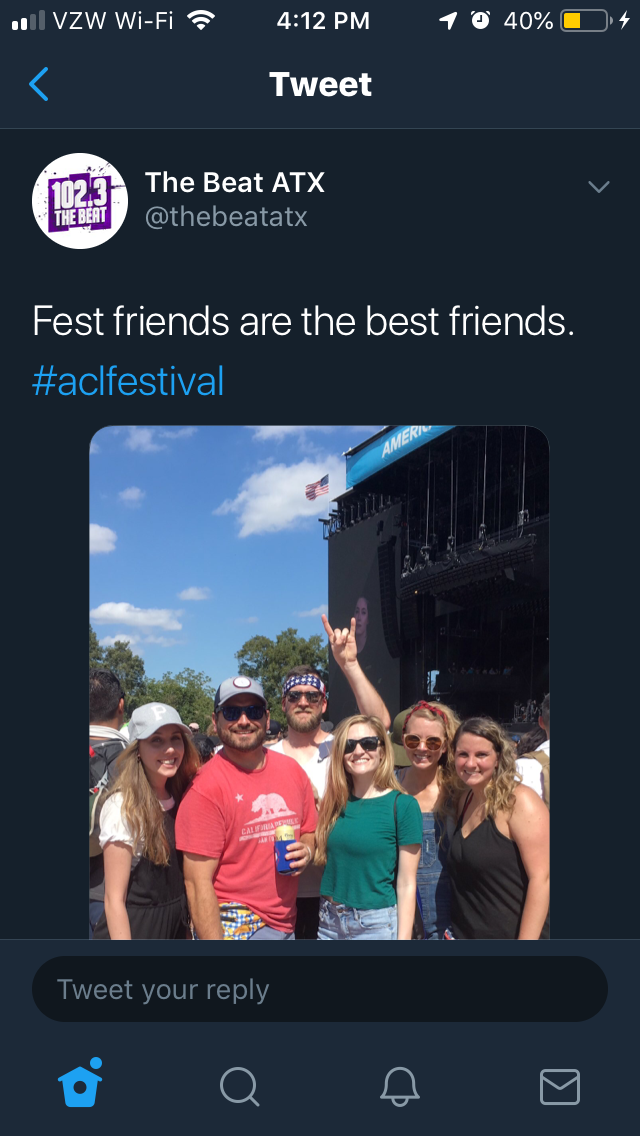Tap the Tweet header title
This screenshot has height=1136, width=640.
(320, 85)
